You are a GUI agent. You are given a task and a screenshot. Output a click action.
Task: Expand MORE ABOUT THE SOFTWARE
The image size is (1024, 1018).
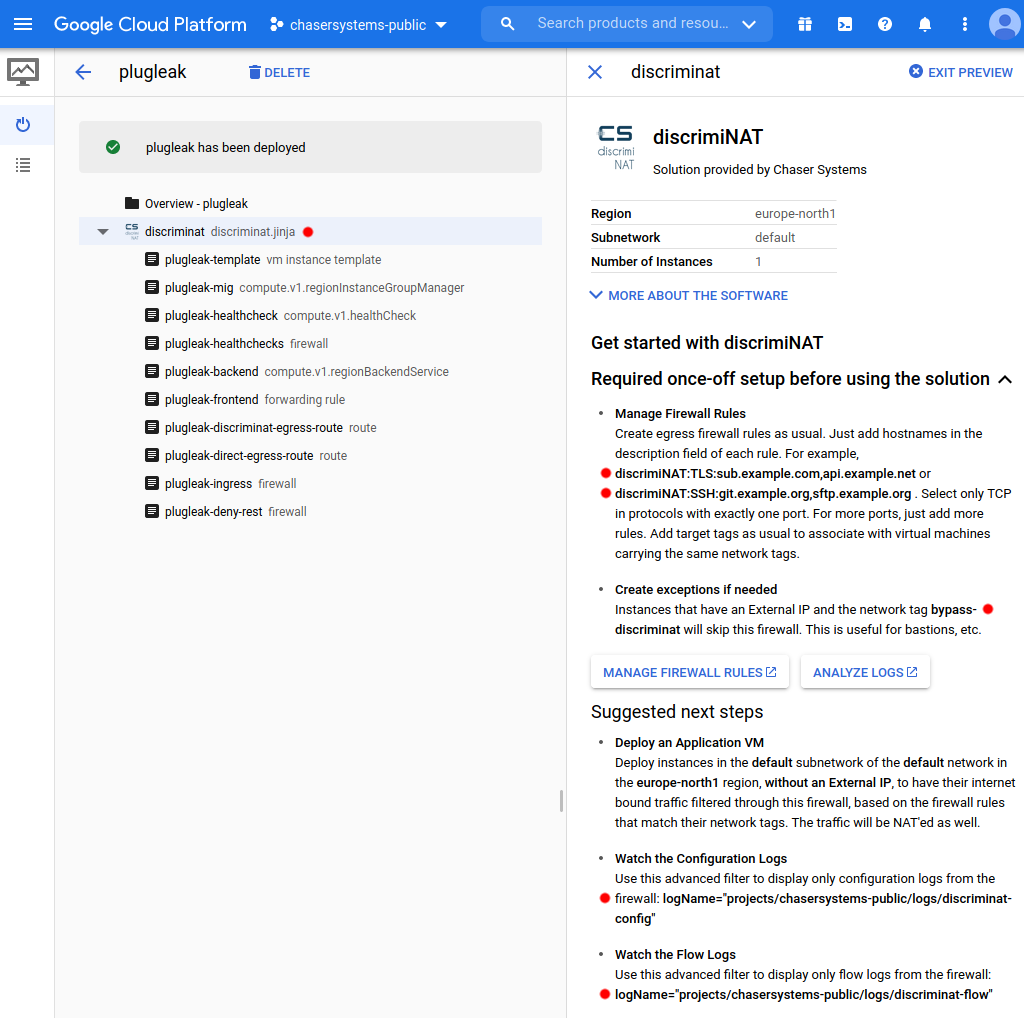tap(688, 295)
